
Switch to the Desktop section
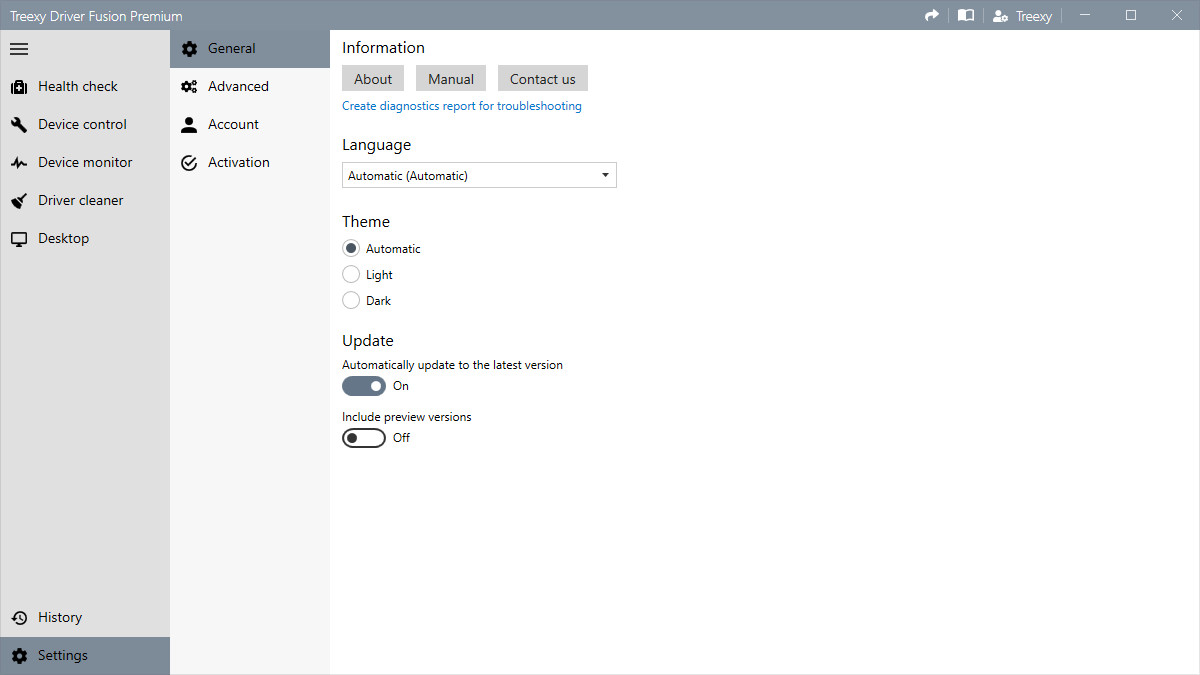click(x=63, y=238)
